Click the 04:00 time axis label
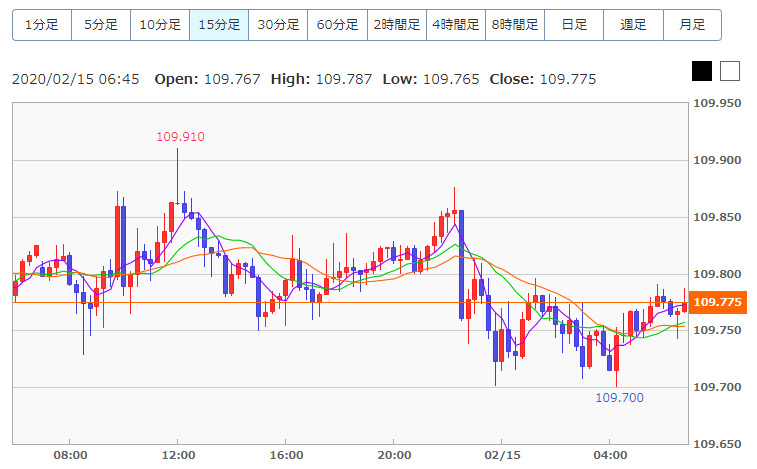This screenshot has height=469, width=757. (610, 455)
